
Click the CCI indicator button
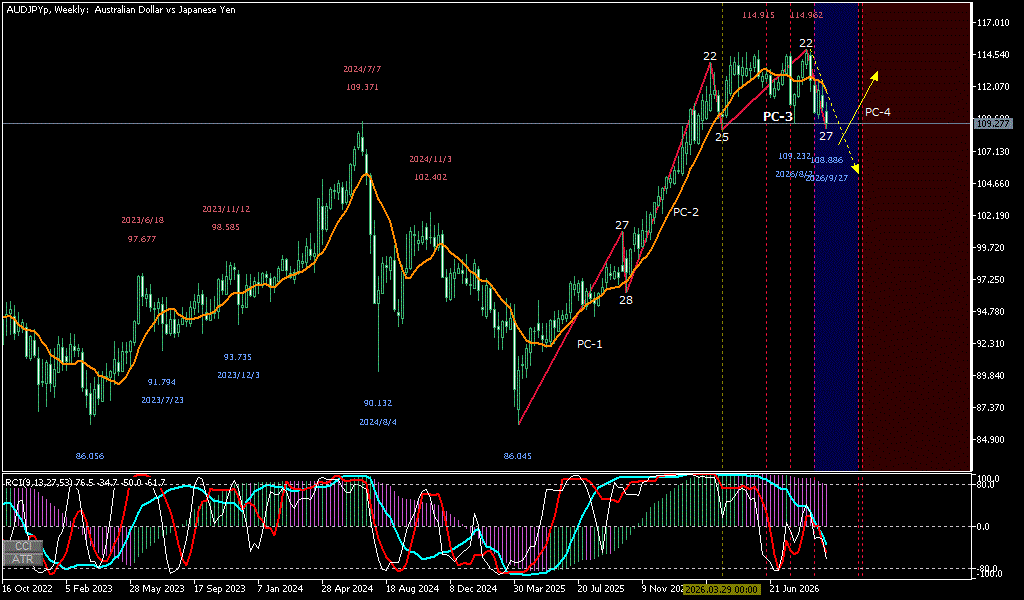click(x=23, y=545)
